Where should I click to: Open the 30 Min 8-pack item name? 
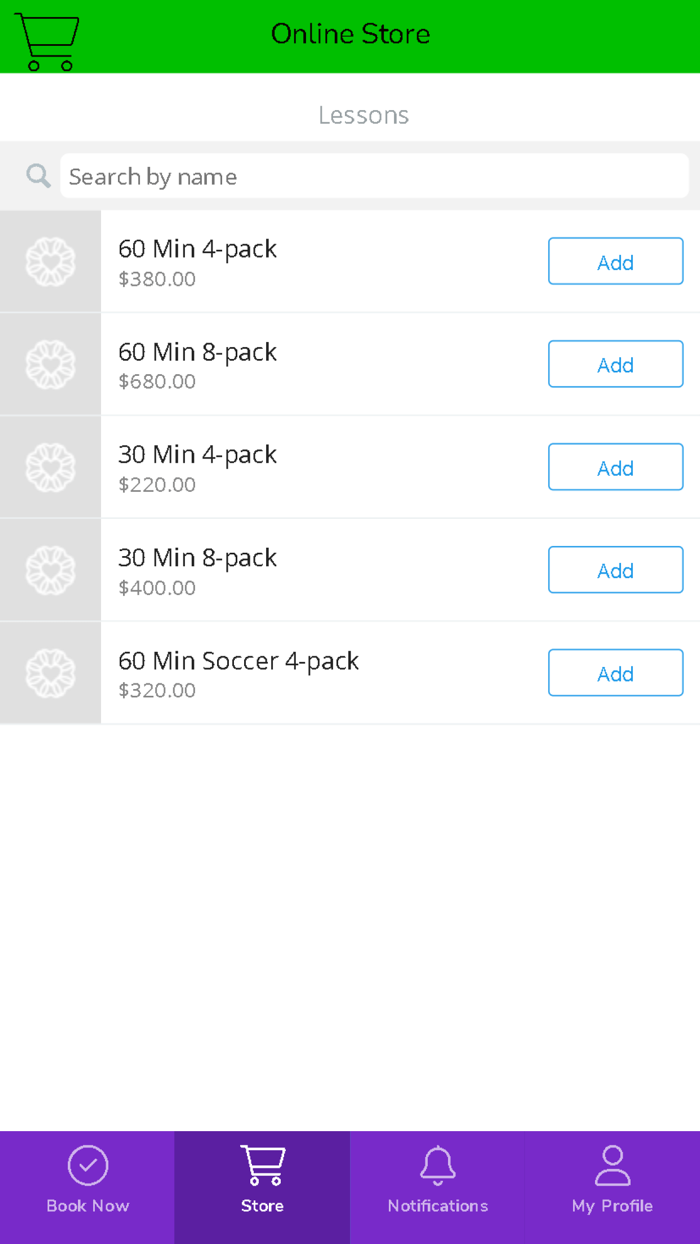(197, 558)
